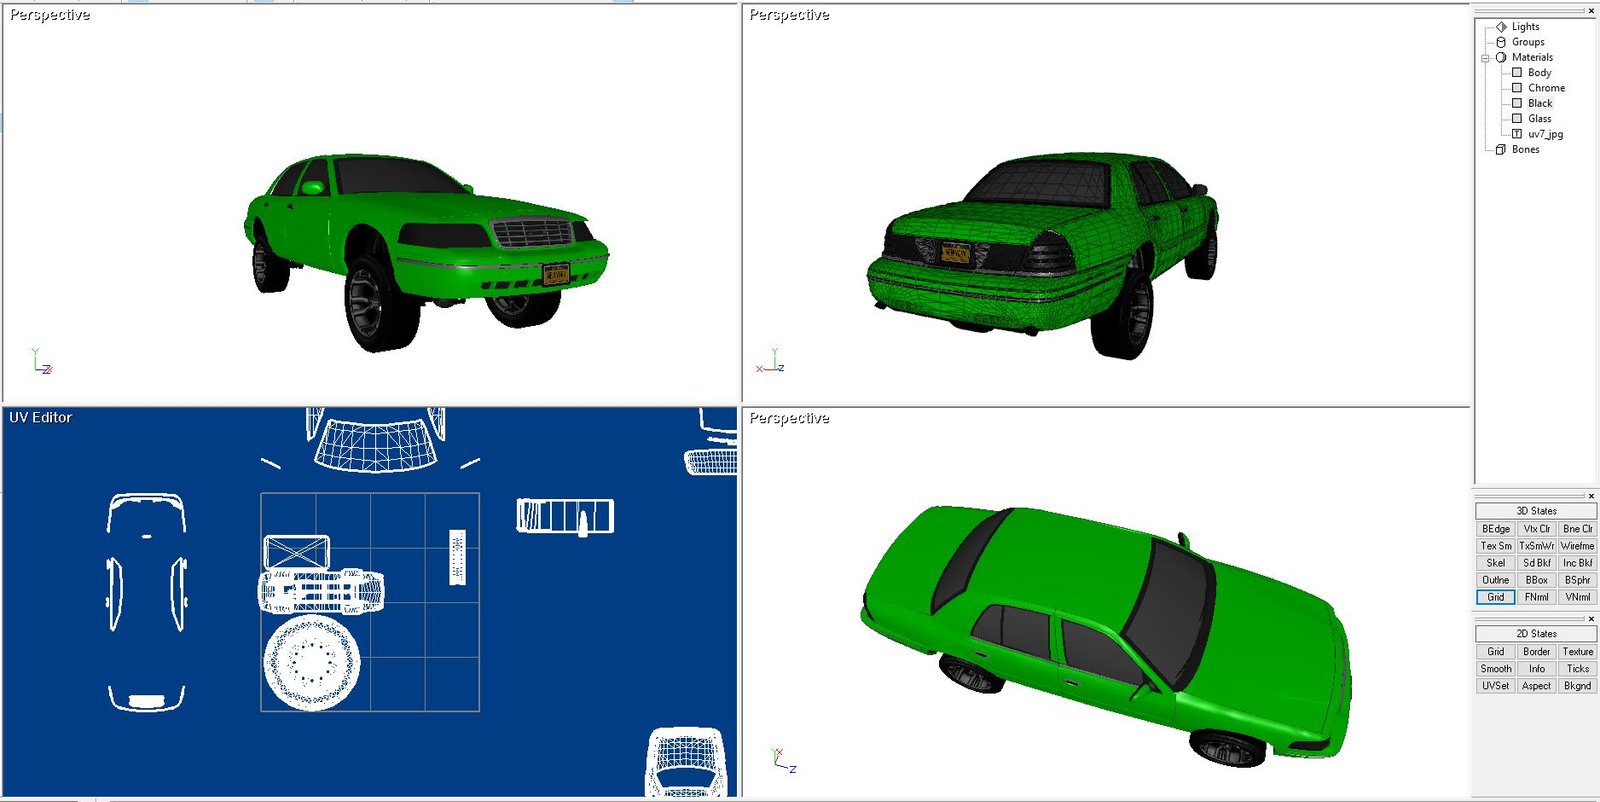The image size is (1600, 802).
Task: Toggle Wirefme 3D state
Action: pos(1577,546)
